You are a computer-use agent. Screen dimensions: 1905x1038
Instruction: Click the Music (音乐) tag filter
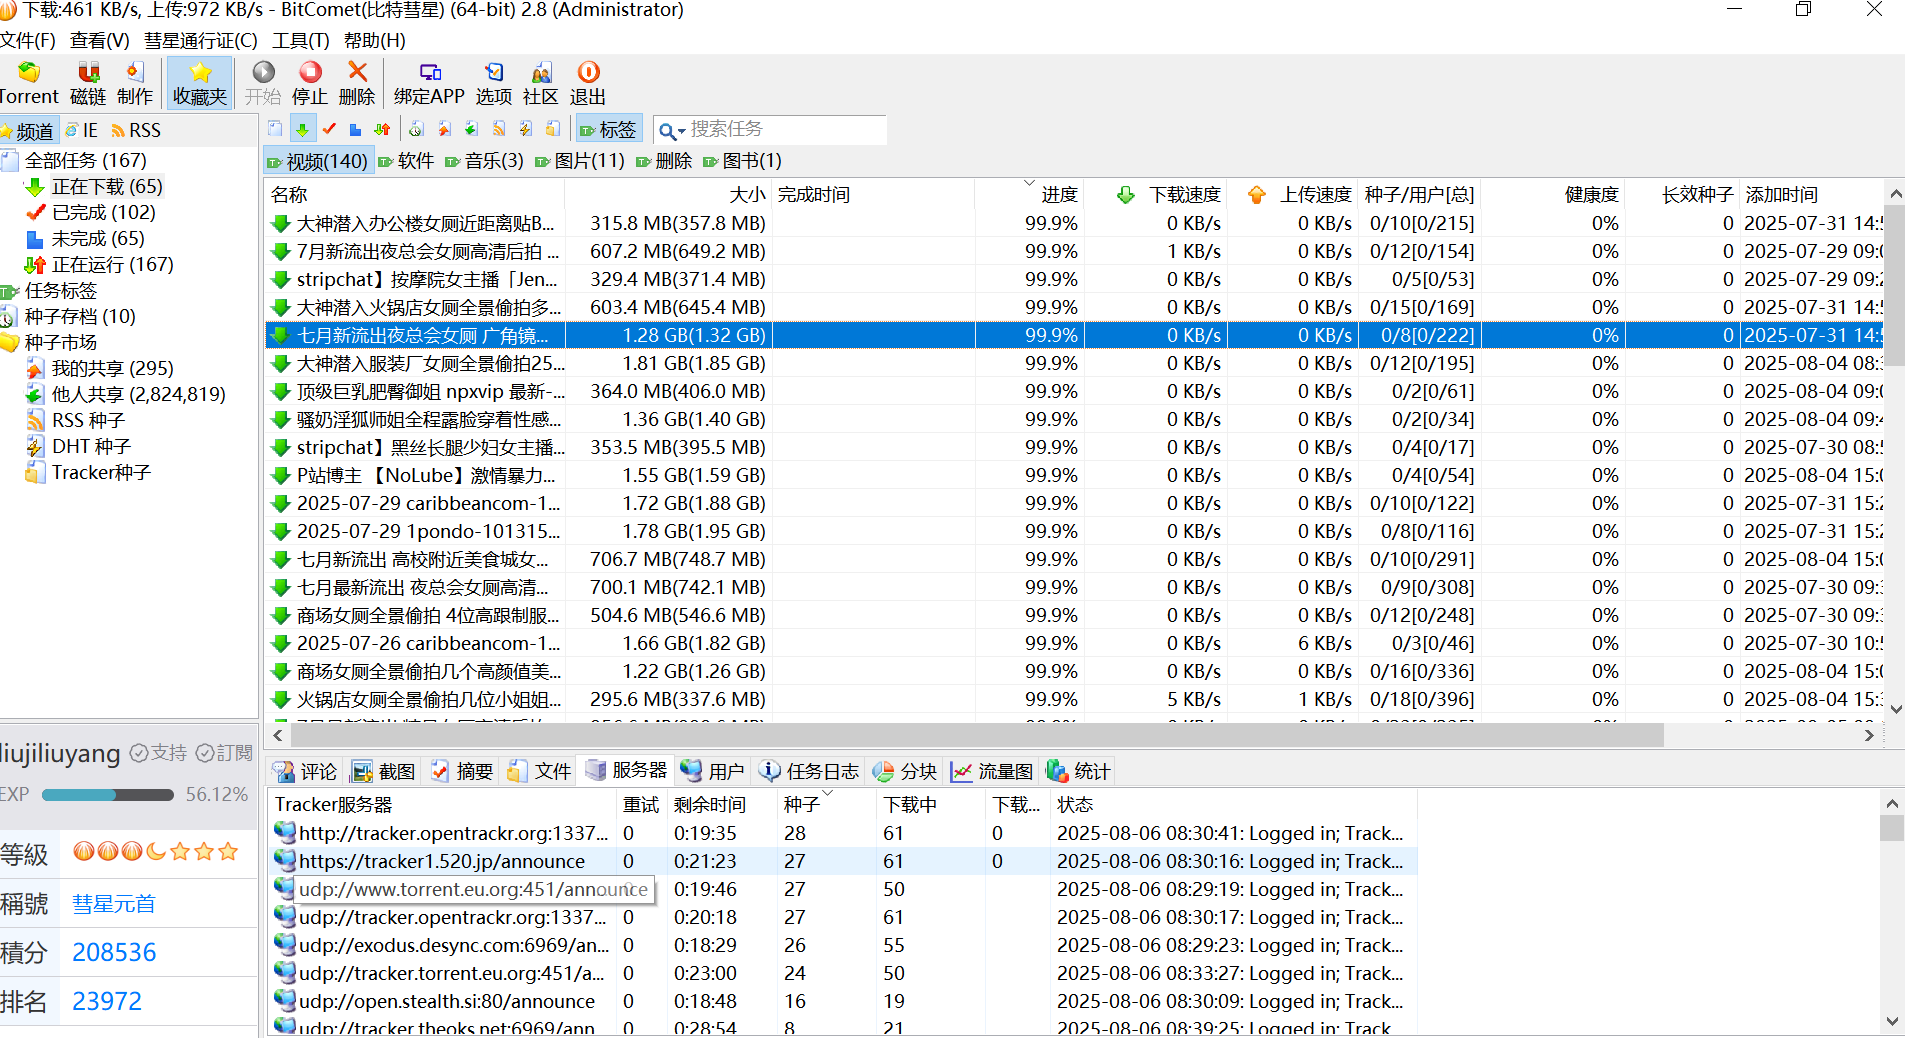pos(484,161)
